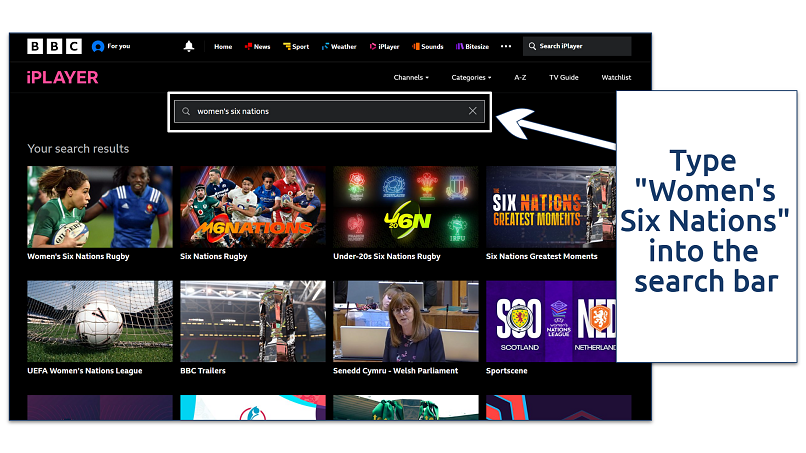Open the BBC Trailers thumbnail
806x453 pixels.
pyautogui.click(x=253, y=321)
